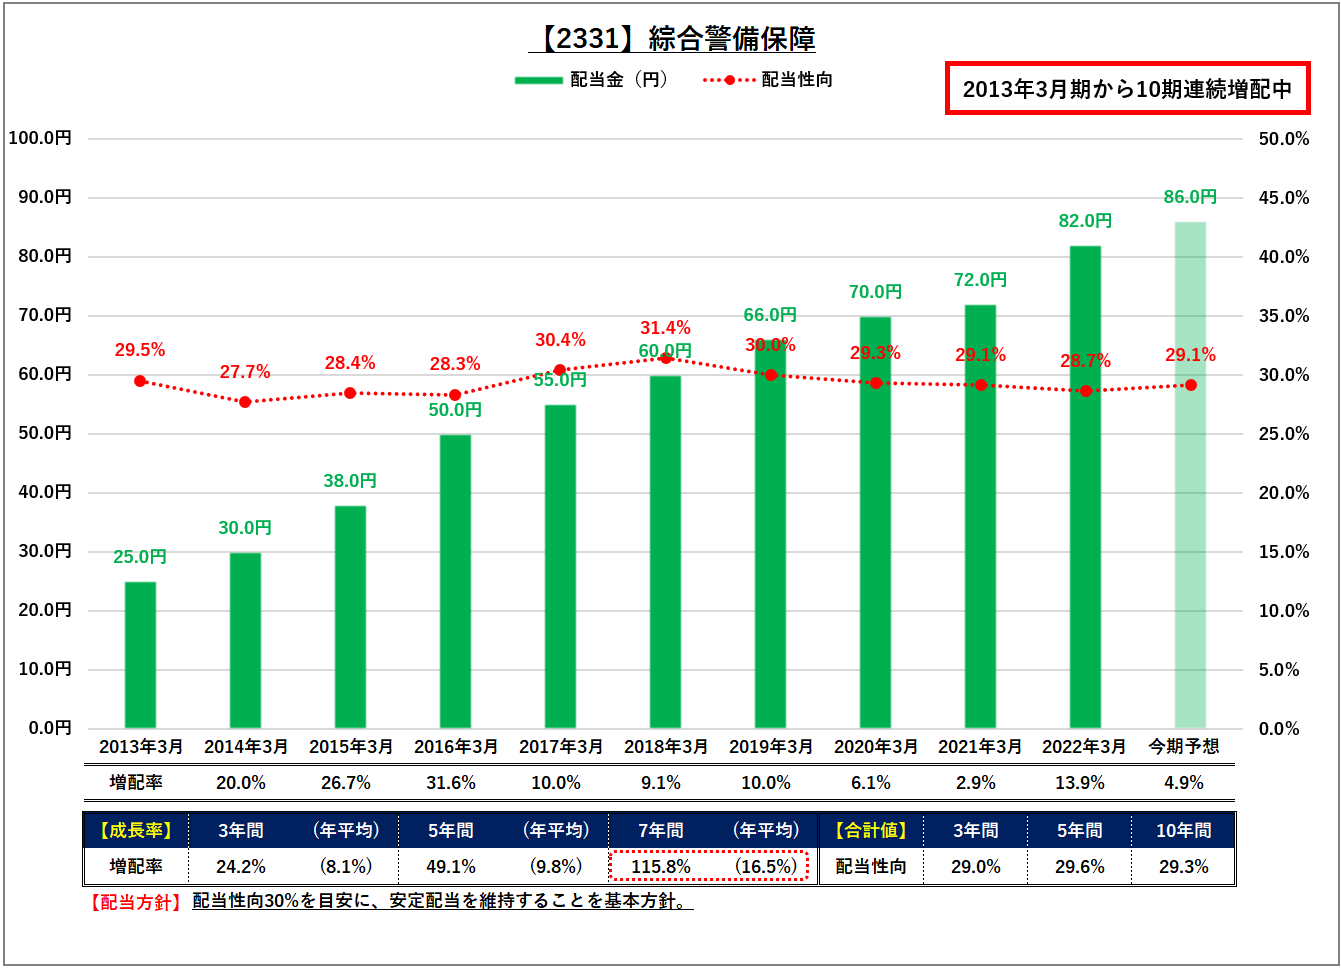Click the 82.0円 data label

(1085, 221)
